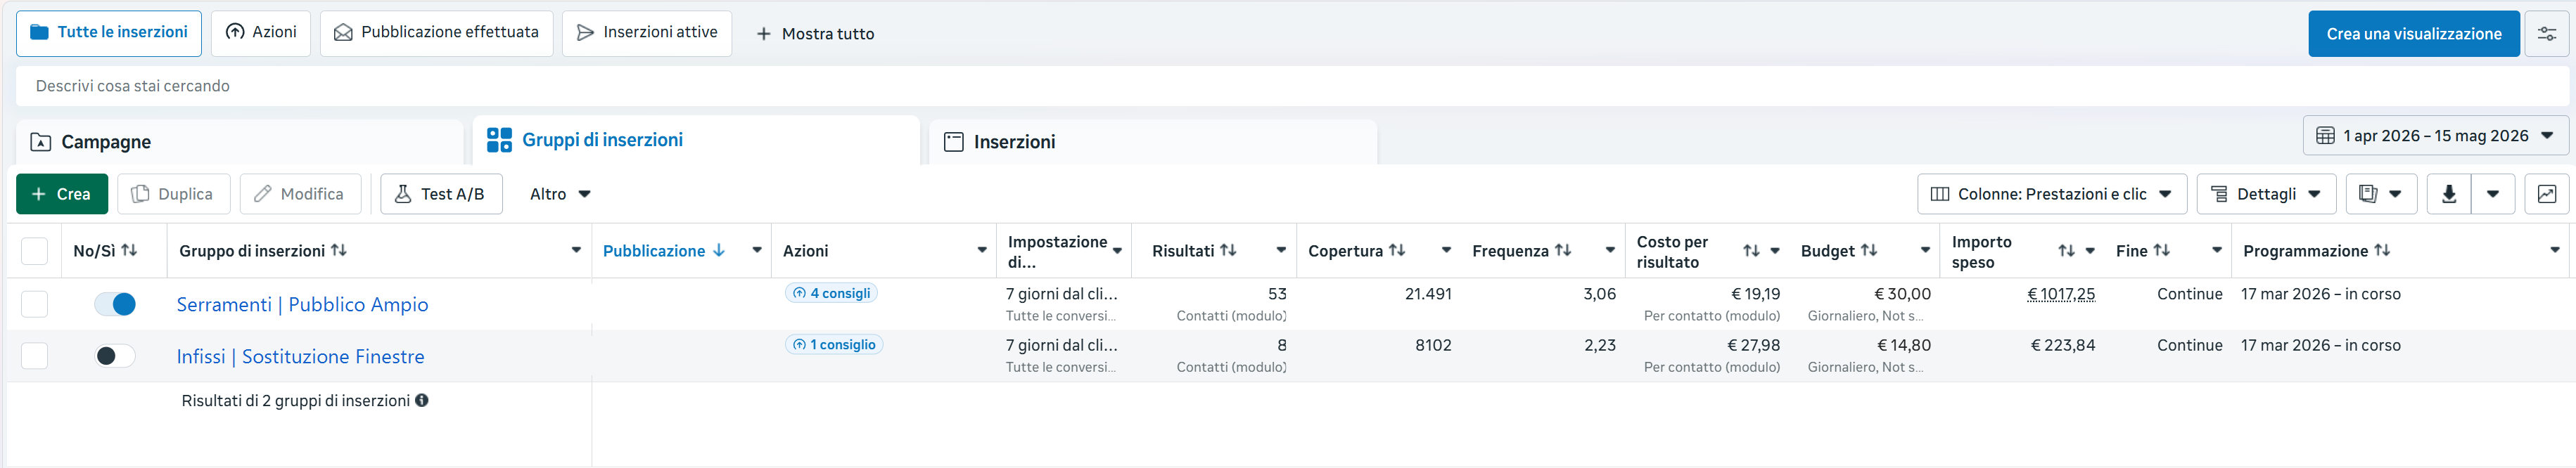The width and height of the screenshot is (2576, 468).
Task: Select the Azioni filter view
Action: 261,33
